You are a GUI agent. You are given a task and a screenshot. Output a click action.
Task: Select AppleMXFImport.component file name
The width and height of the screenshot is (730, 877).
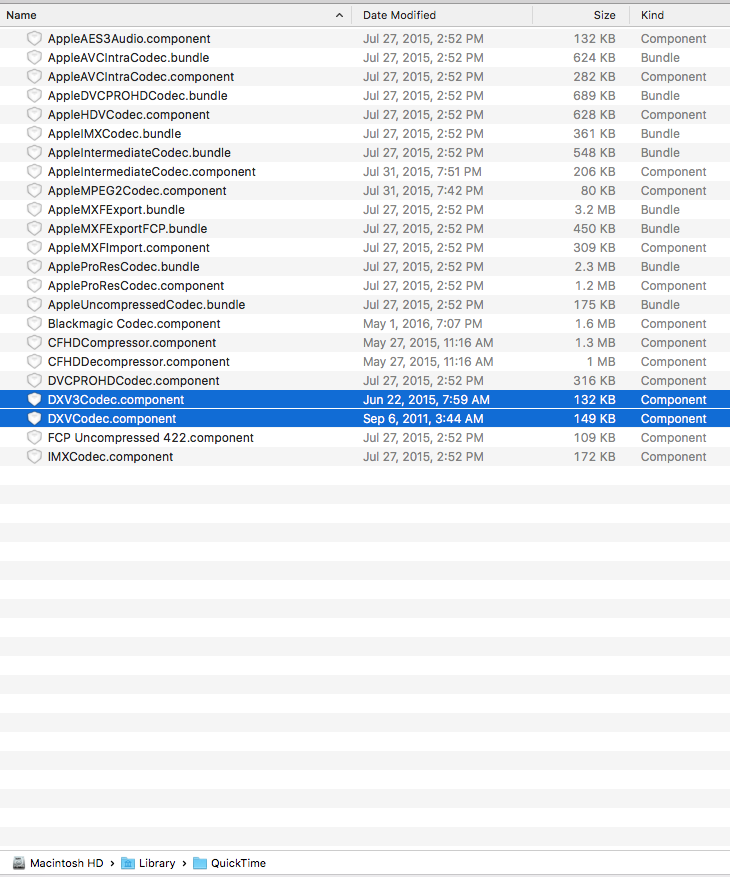point(128,248)
